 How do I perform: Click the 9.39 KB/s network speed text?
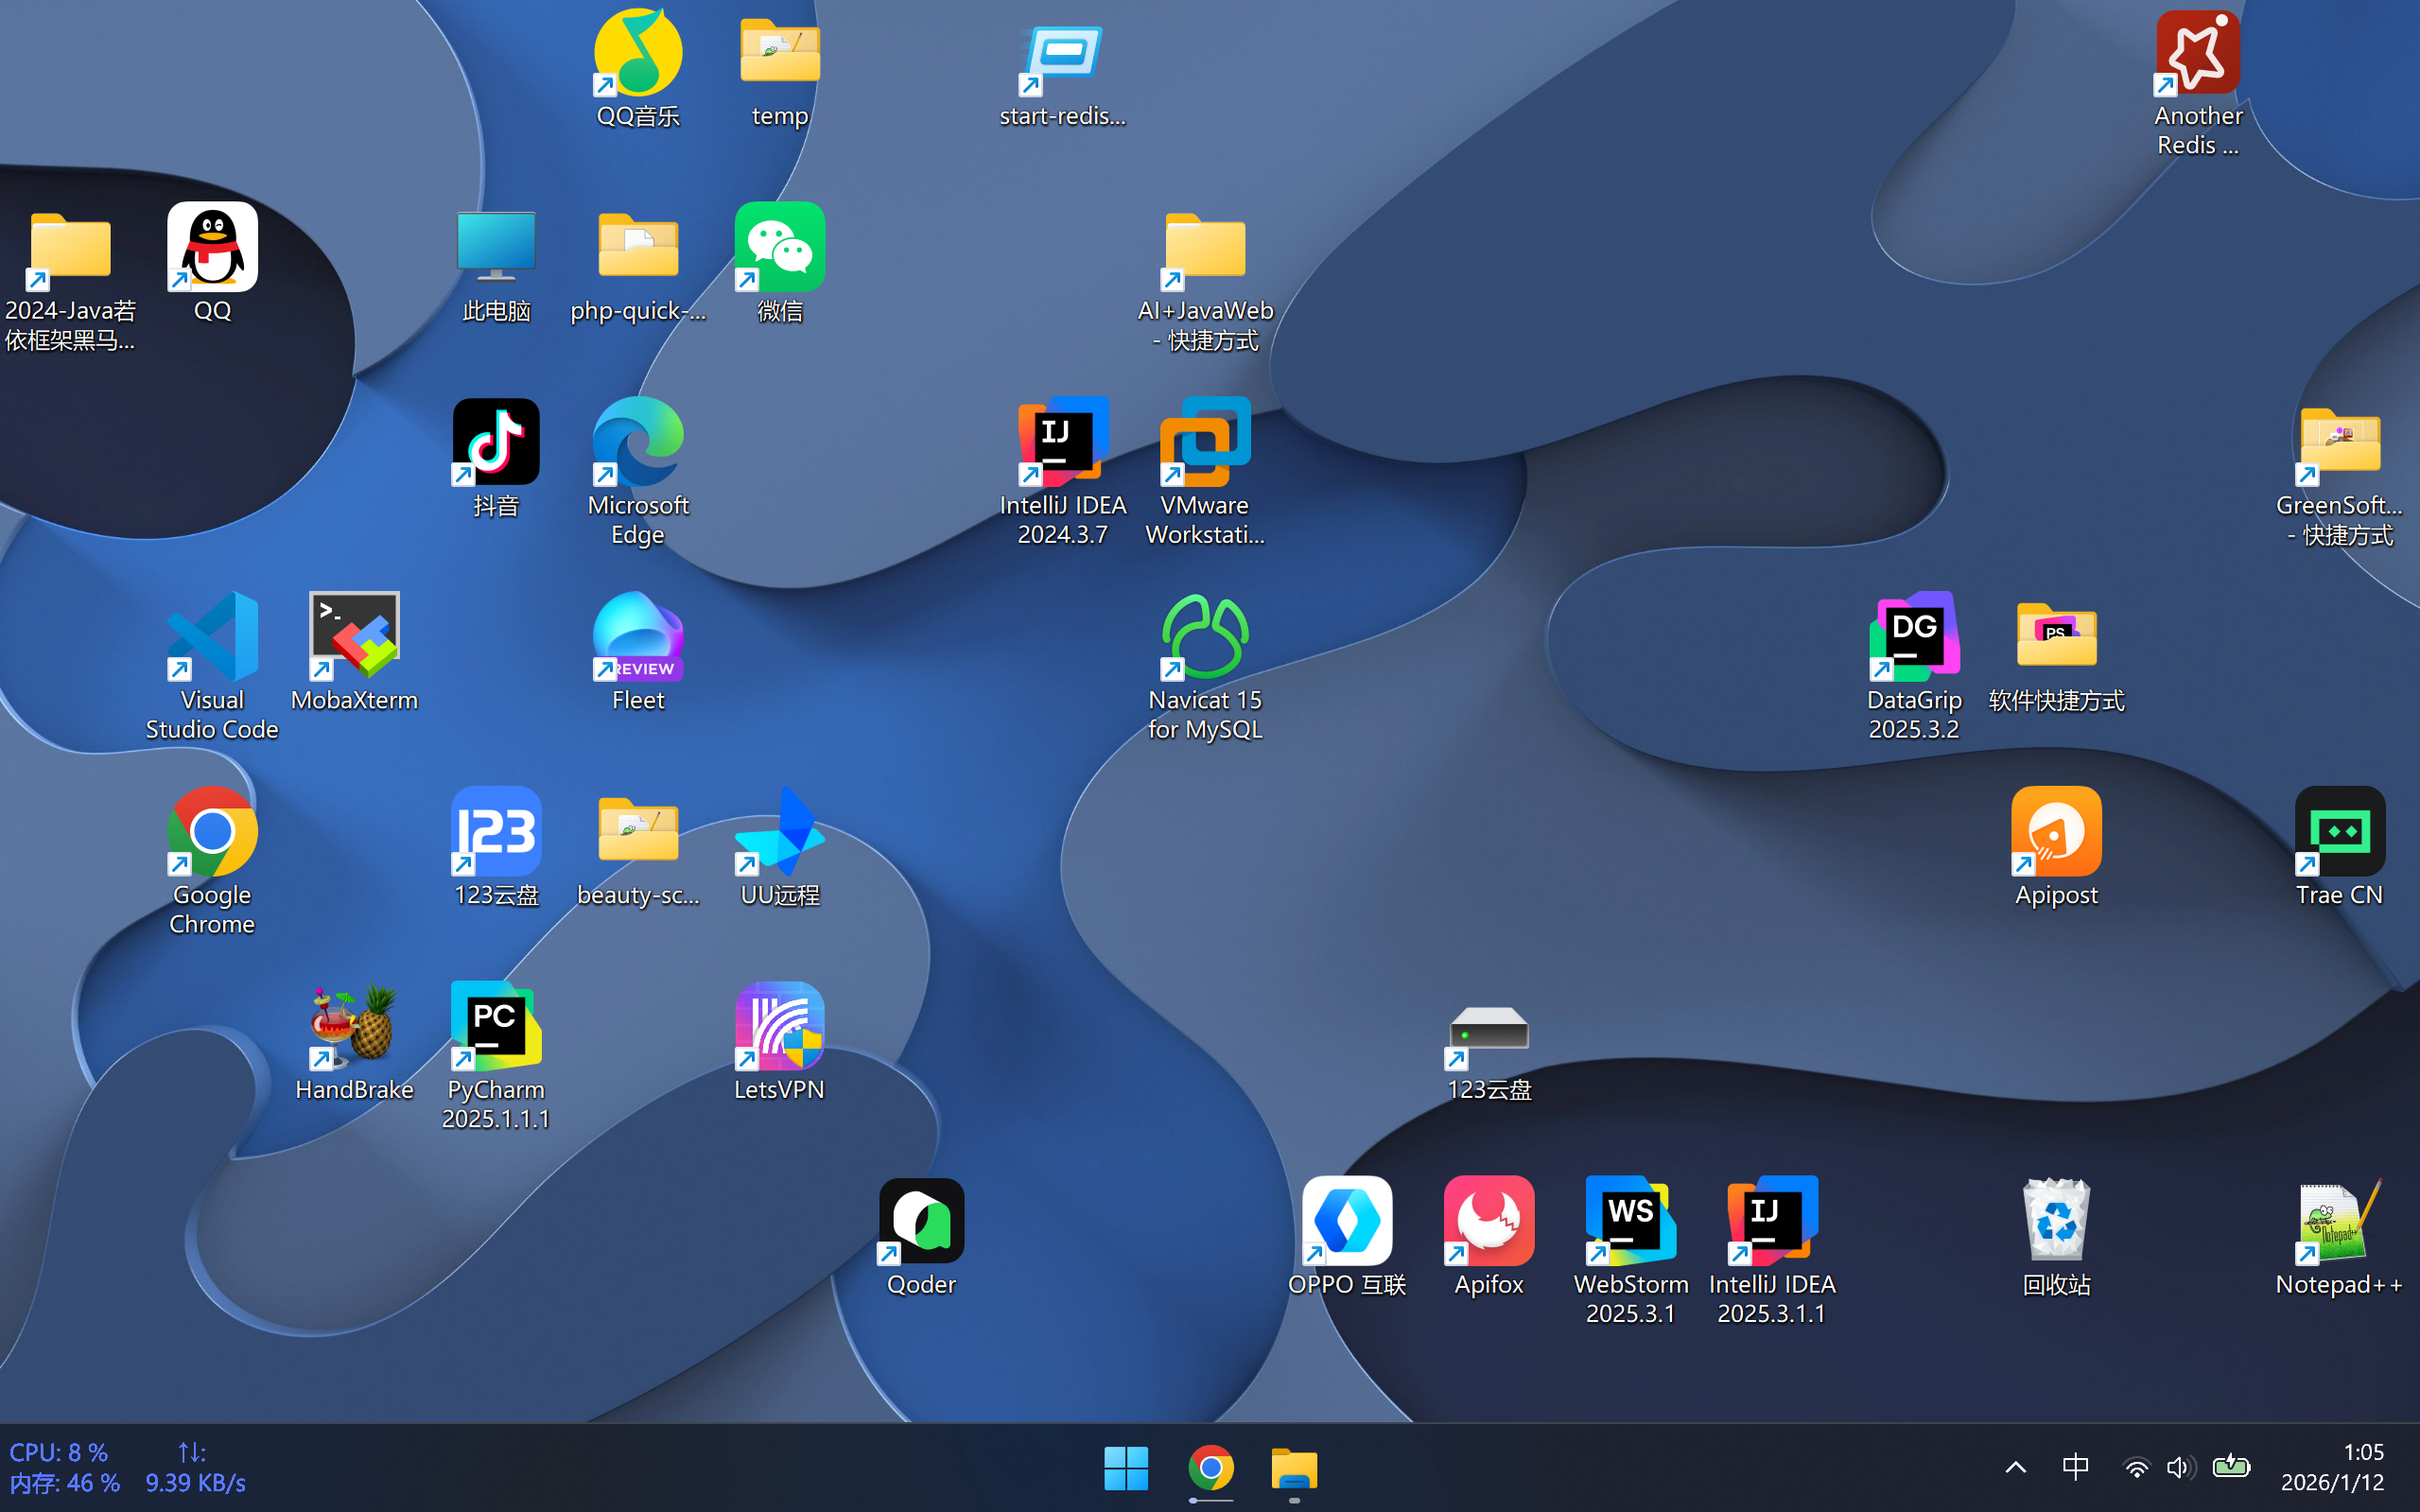[x=195, y=1483]
